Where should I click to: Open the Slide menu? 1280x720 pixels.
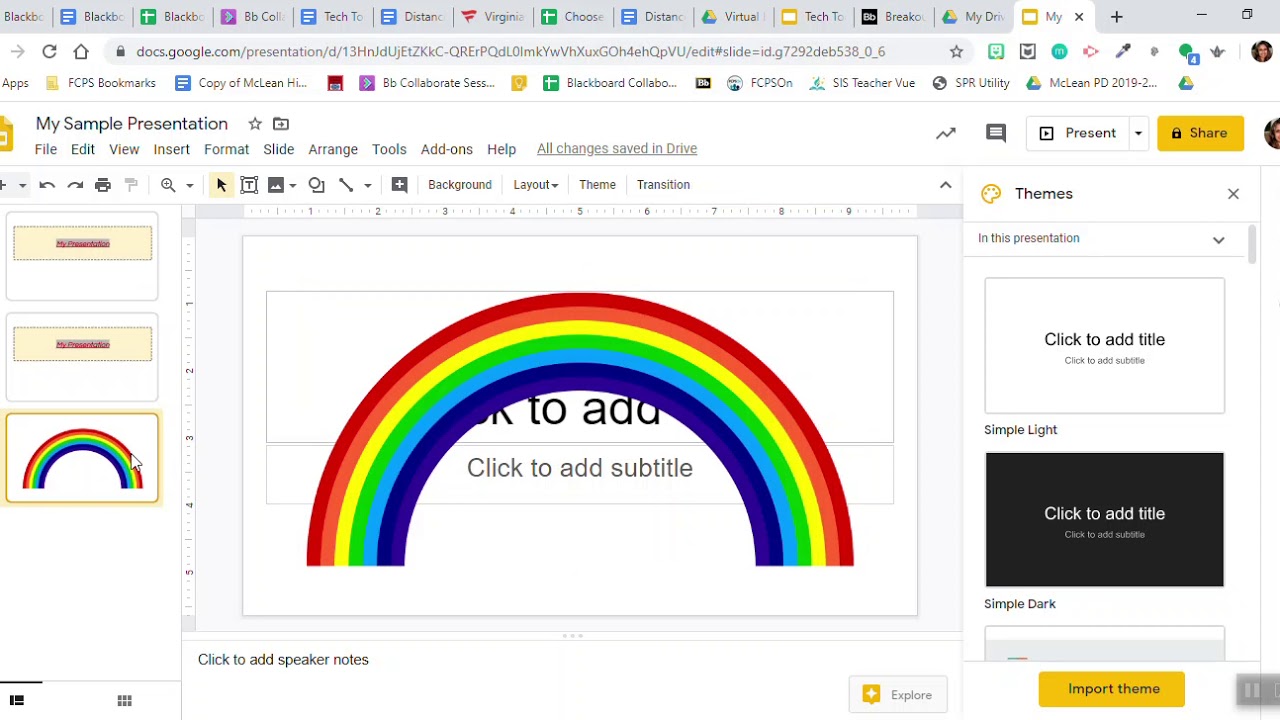pyautogui.click(x=279, y=149)
